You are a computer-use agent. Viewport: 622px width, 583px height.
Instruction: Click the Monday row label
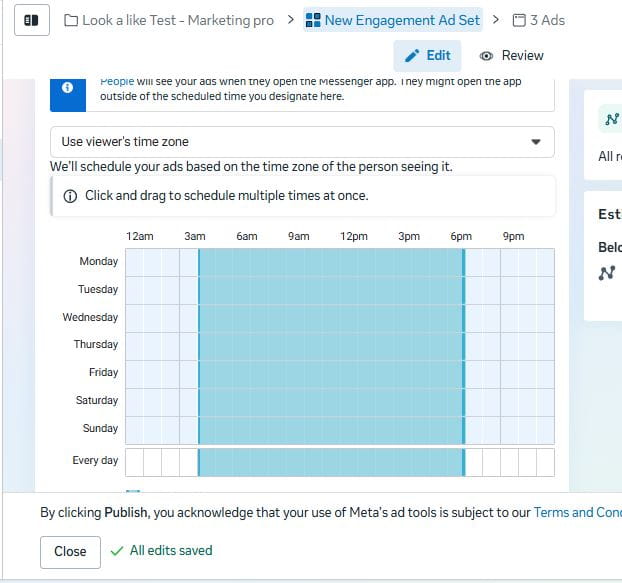coord(99,261)
